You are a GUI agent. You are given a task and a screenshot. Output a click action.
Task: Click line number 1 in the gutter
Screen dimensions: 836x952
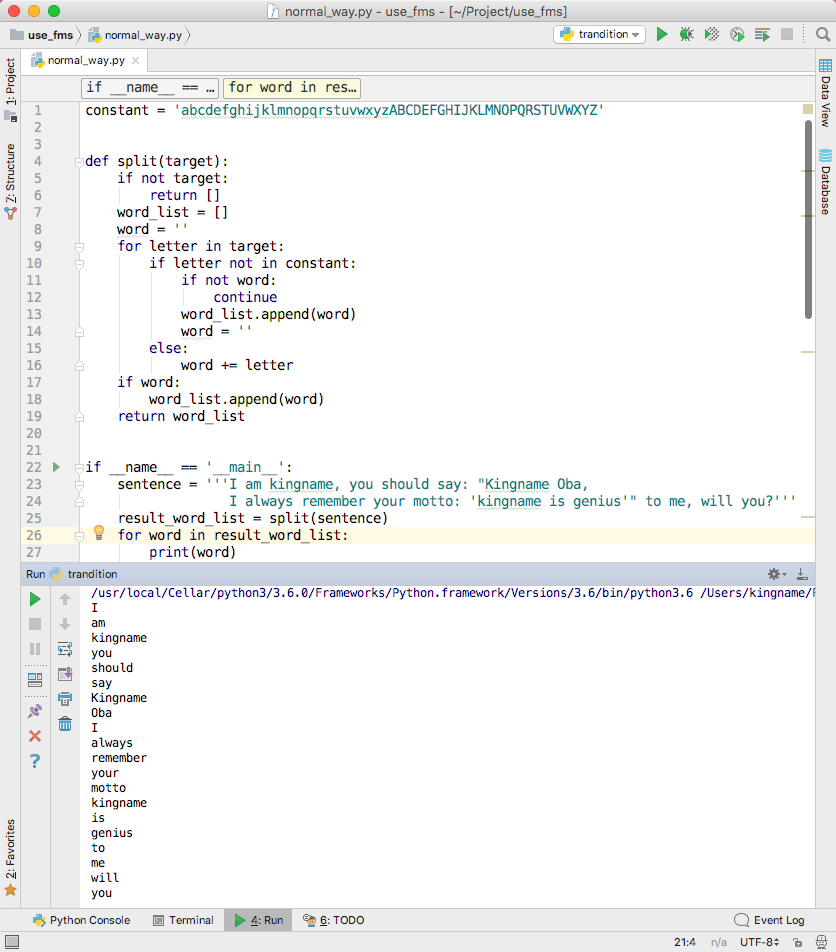pos(38,110)
